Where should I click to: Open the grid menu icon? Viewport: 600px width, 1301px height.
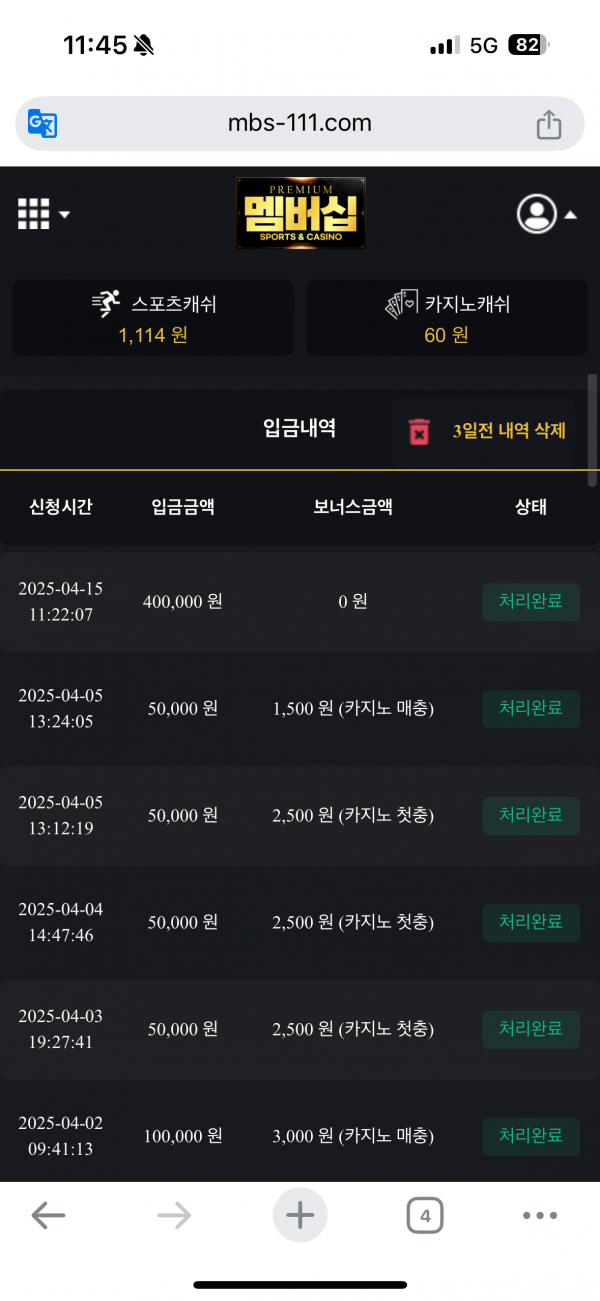point(34,213)
